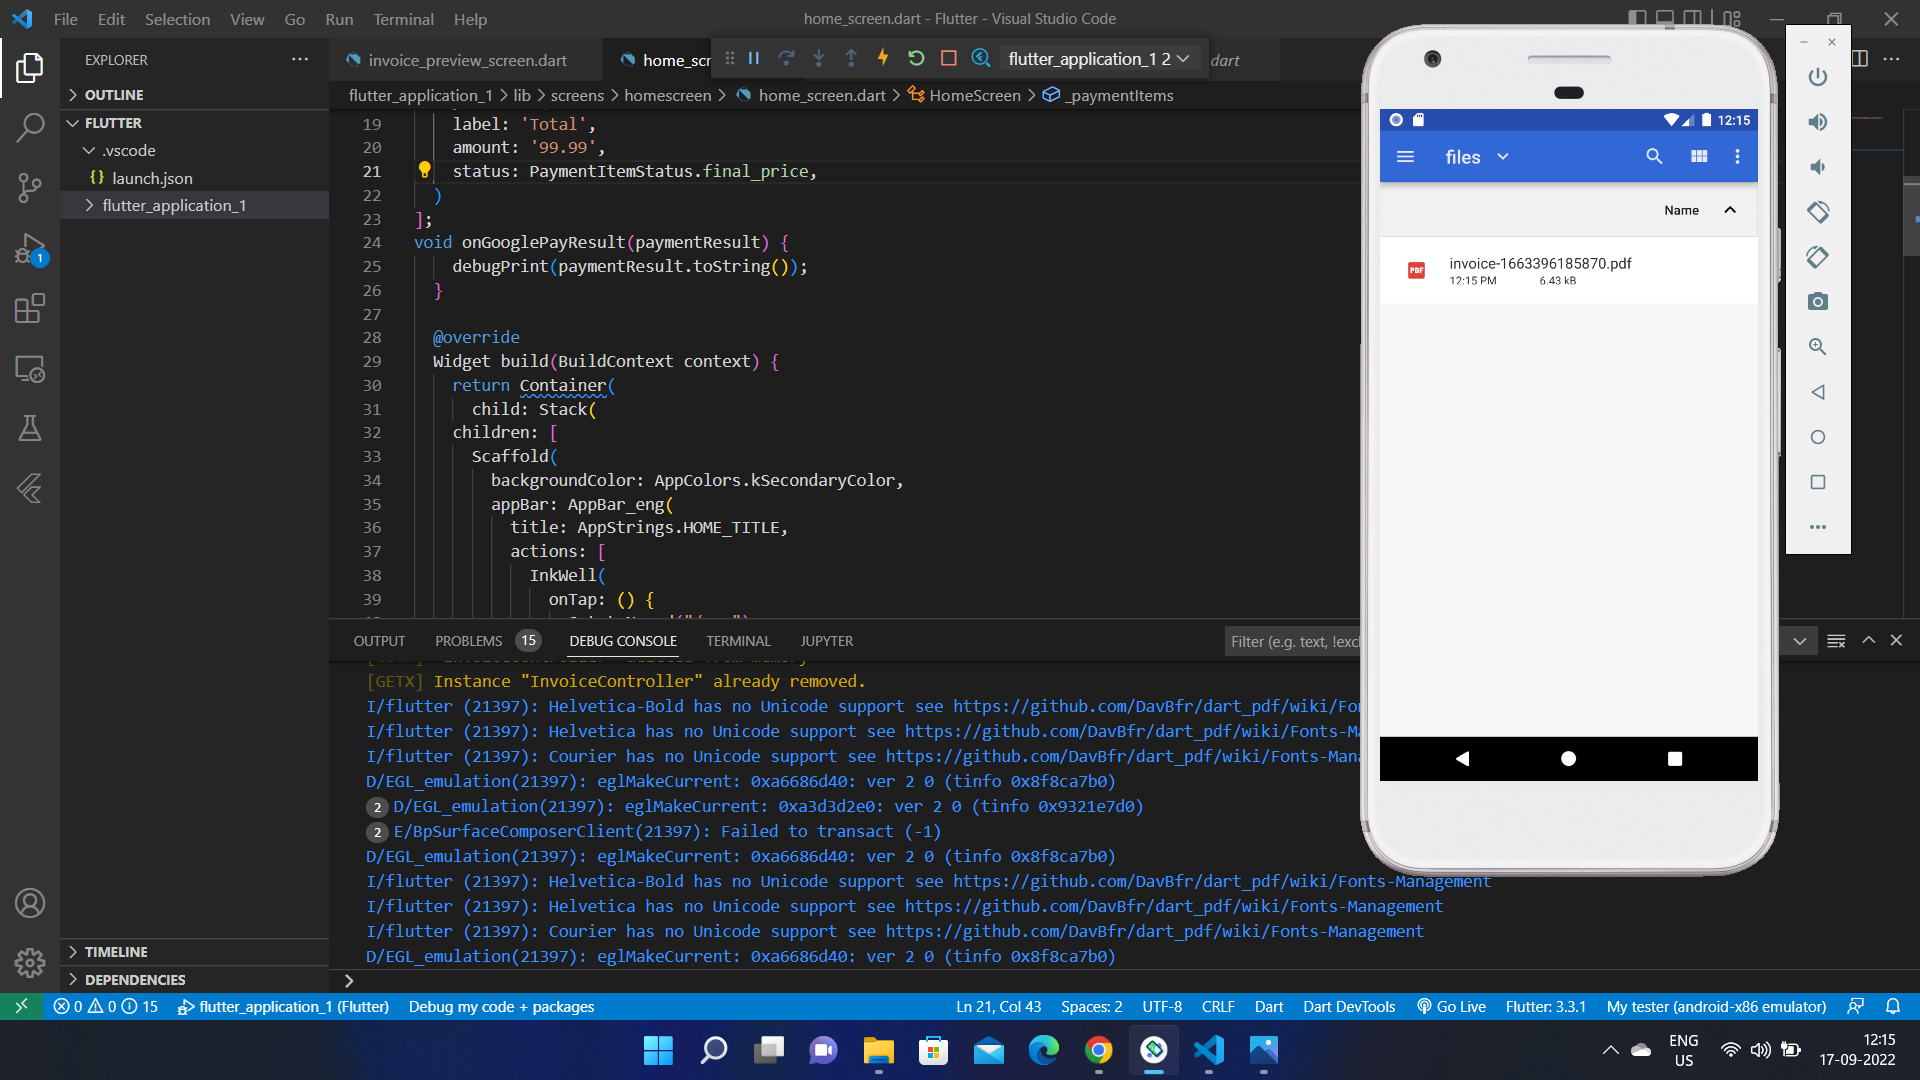1920x1080 pixels.
Task: Open the Run and Debug view
Action: (x=30, y=248)
